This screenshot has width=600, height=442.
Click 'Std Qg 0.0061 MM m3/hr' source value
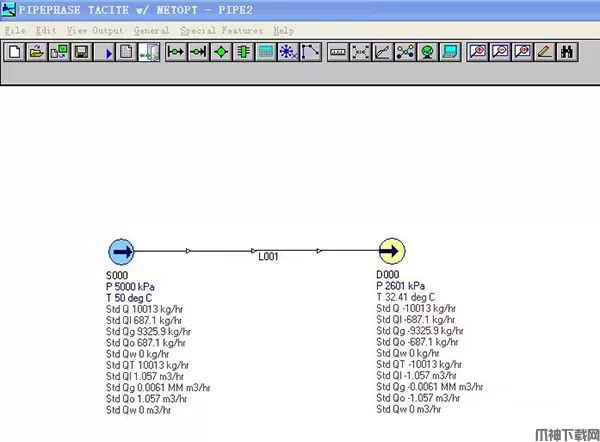(158, 388)
